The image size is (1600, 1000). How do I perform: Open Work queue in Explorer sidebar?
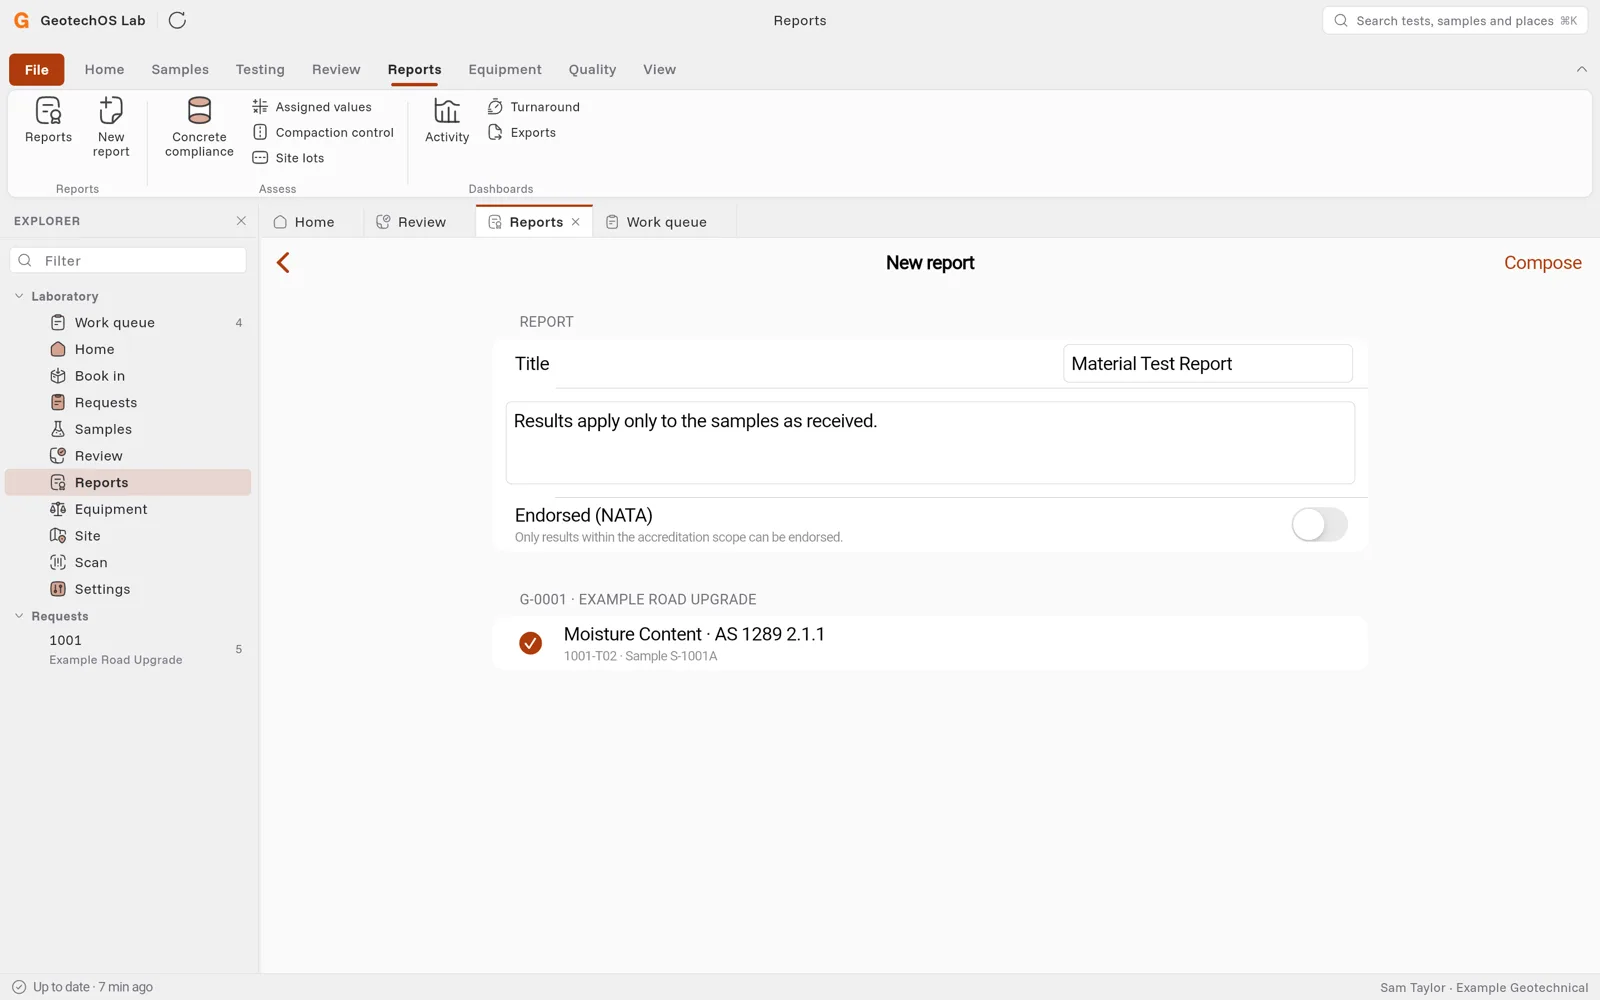click(x=128, y=323)
